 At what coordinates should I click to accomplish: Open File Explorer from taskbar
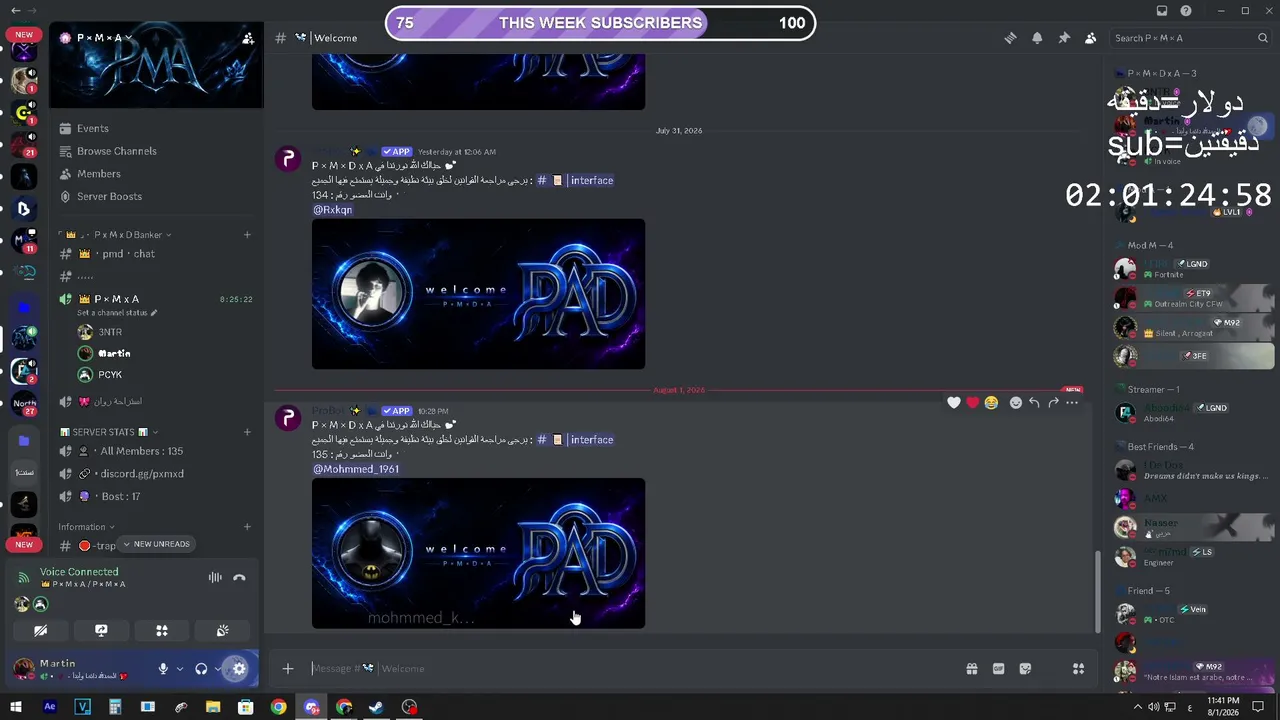(x=213, y=707)
